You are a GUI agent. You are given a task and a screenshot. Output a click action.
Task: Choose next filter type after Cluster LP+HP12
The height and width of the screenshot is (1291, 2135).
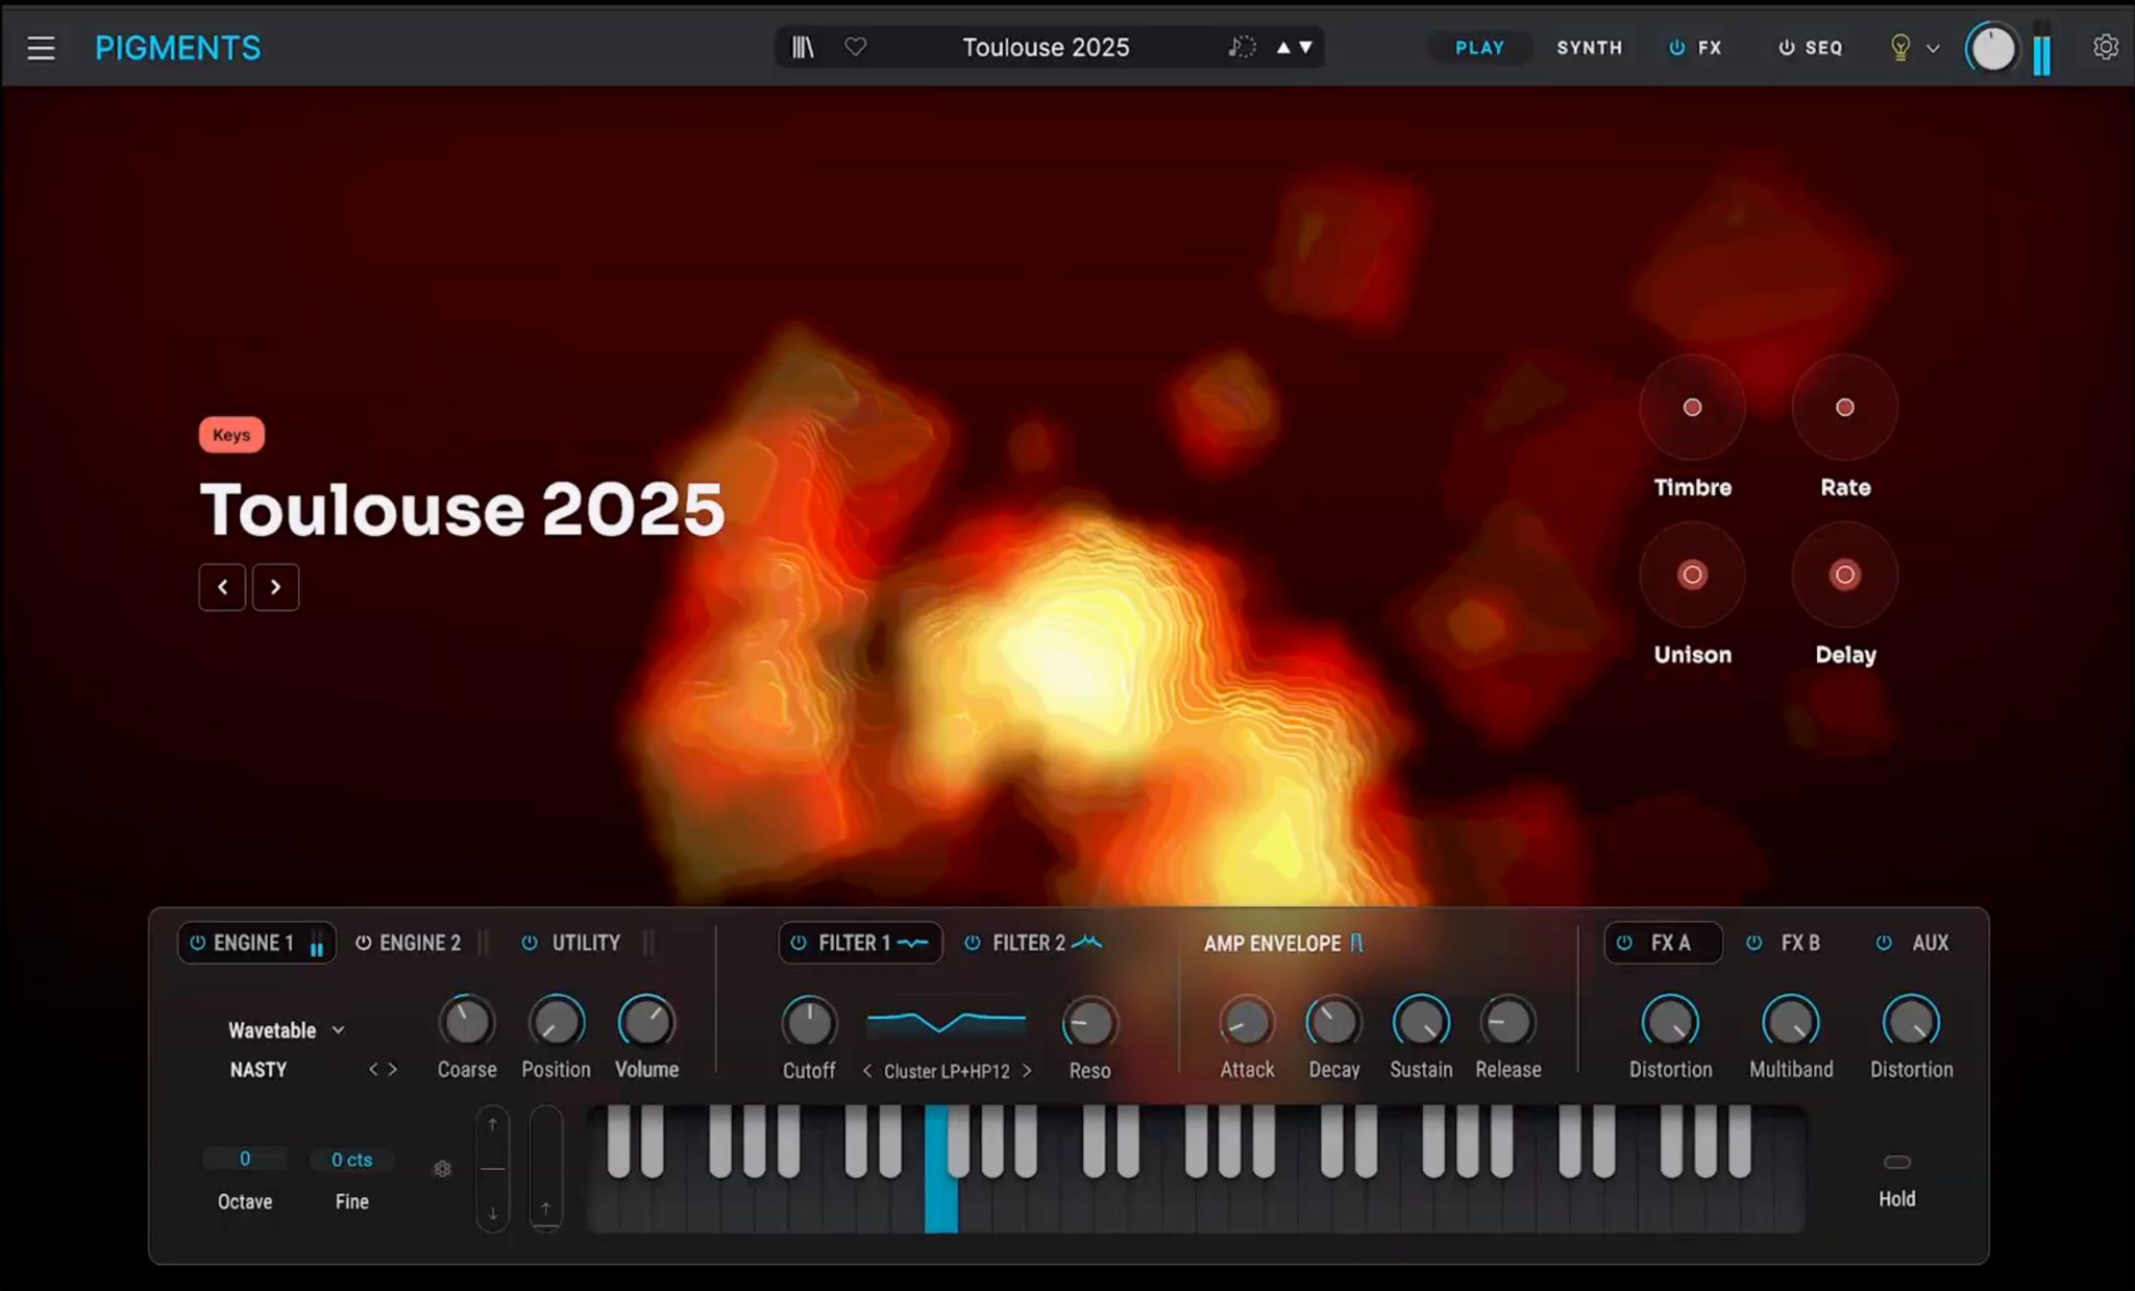pos(1027,1071)
